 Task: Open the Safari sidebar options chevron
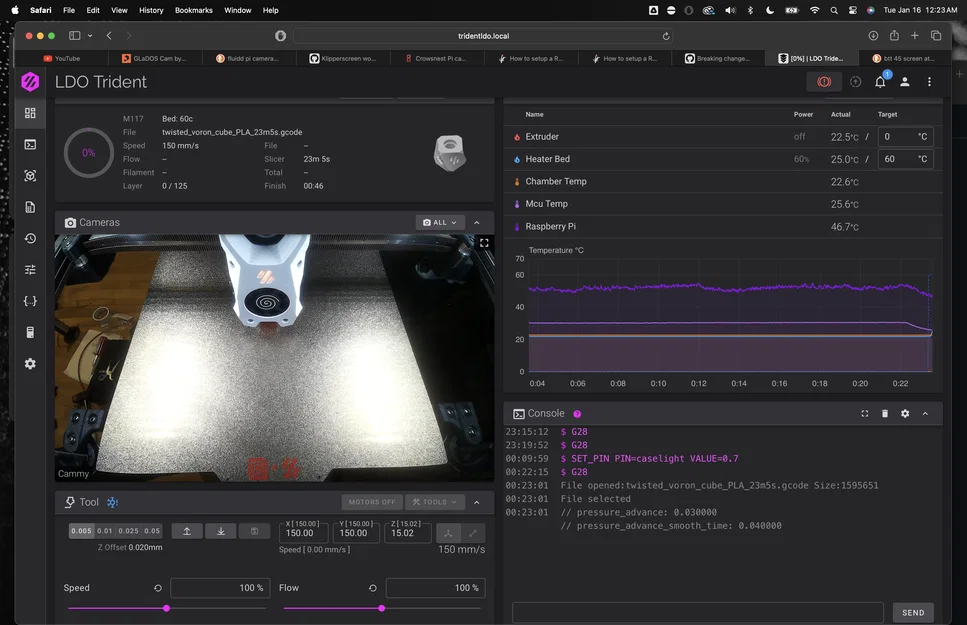[90, 36]
